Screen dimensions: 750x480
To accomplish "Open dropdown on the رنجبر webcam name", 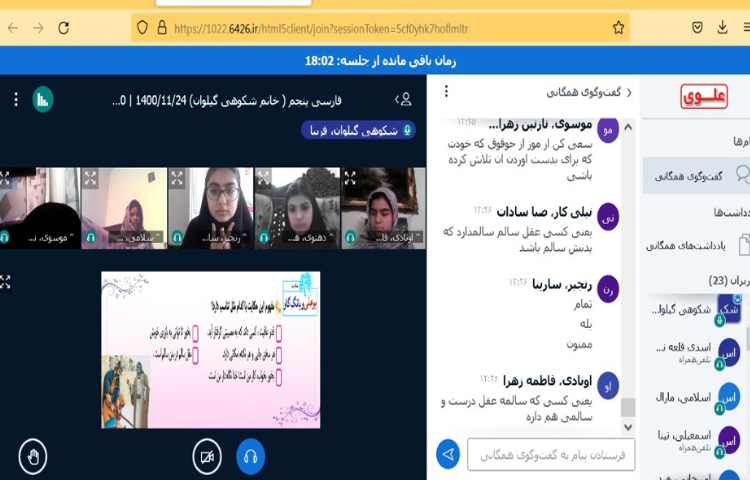I will tap(223, 237).
